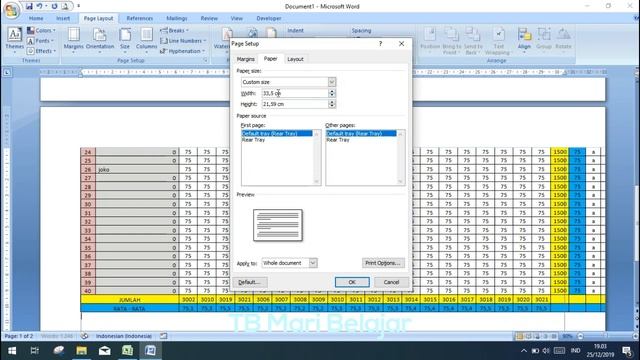Open the Developer ribbon tab
Viewport: 640px width, 360px height.
[269, 18]
